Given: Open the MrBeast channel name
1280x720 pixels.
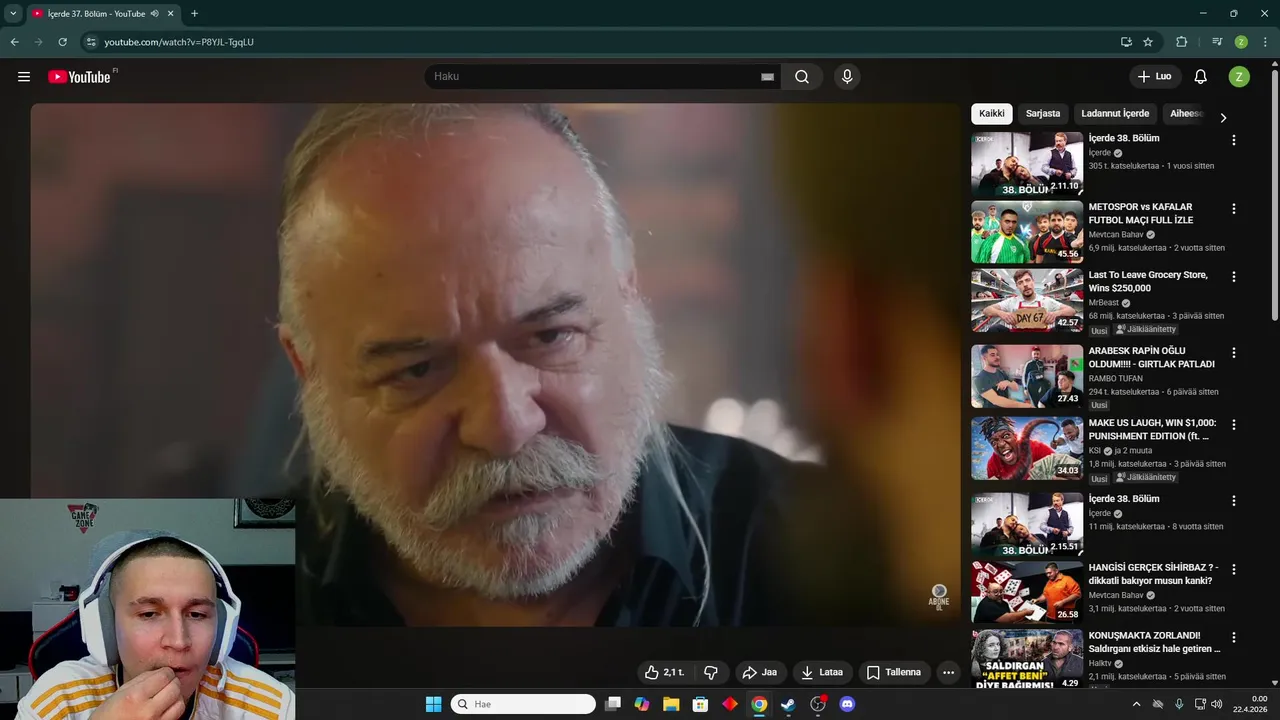Looking at the screenshot, I should tap(1104, 302).
